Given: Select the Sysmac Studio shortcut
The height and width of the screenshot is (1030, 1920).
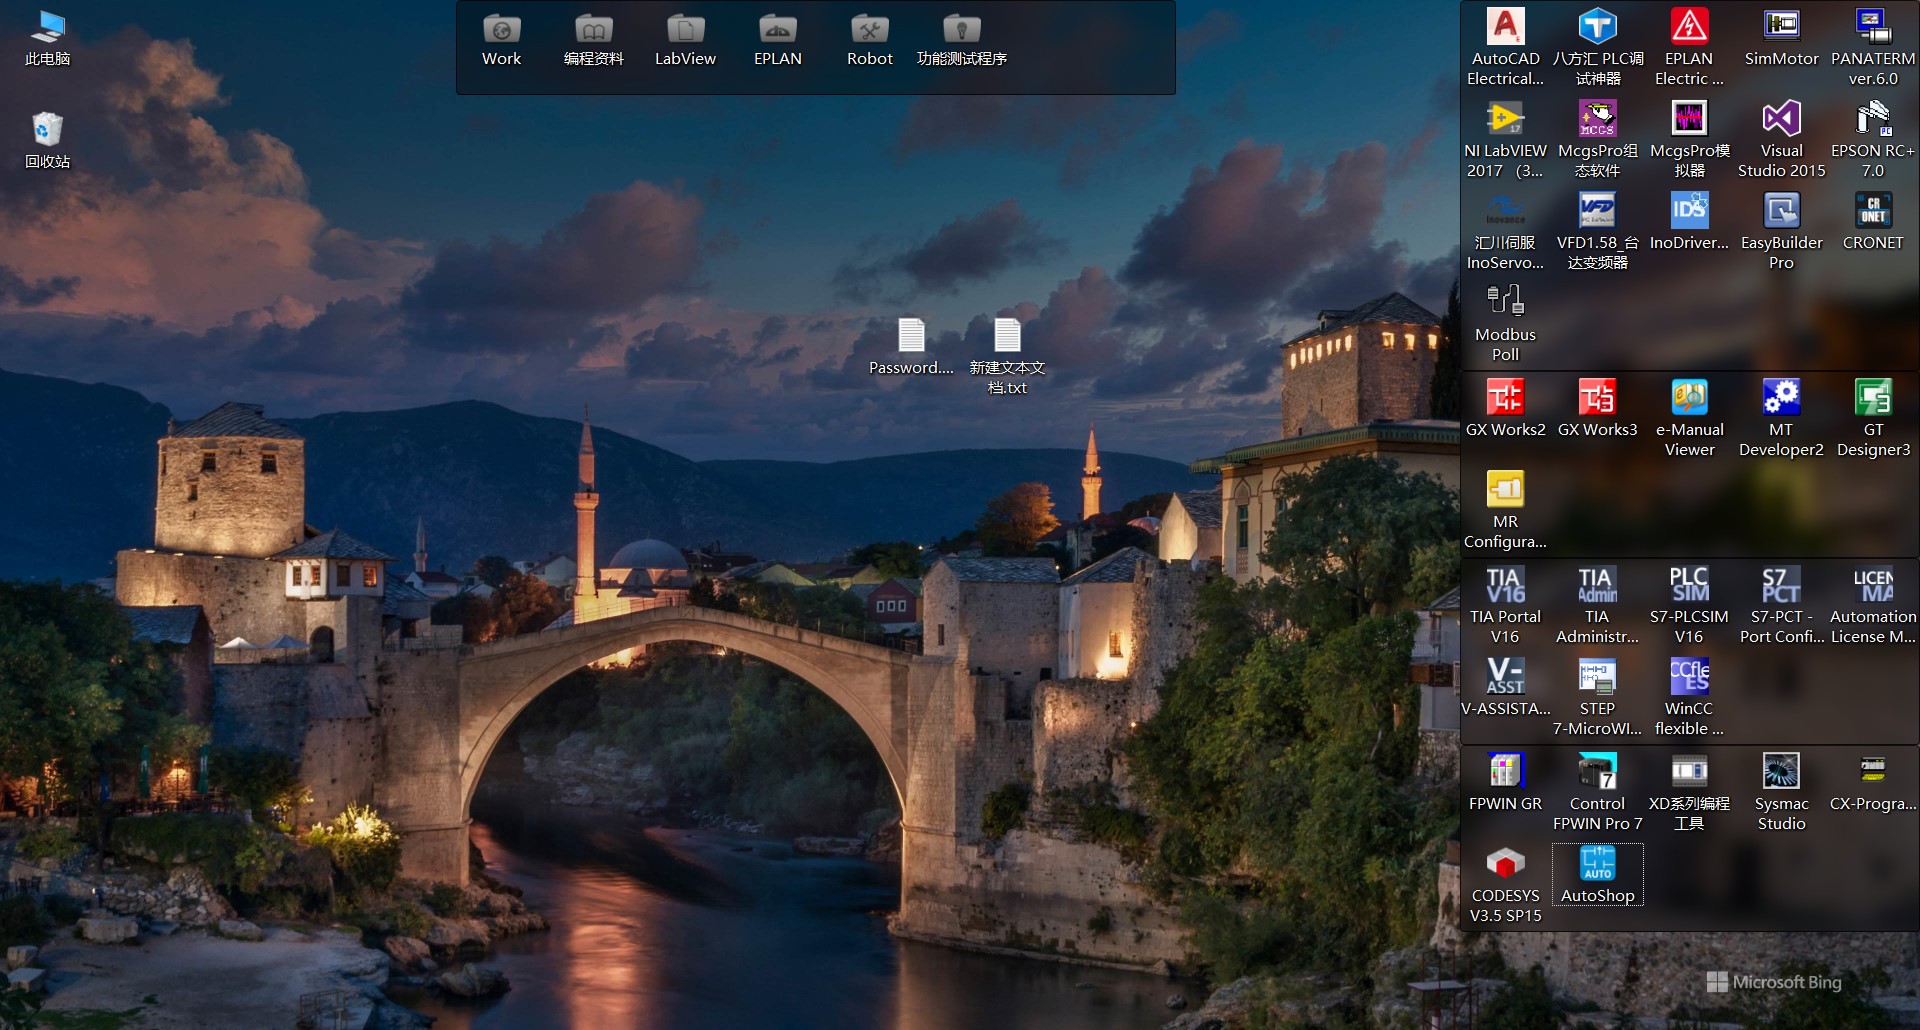Looking at the screenshot, I should coord(1781,772).
